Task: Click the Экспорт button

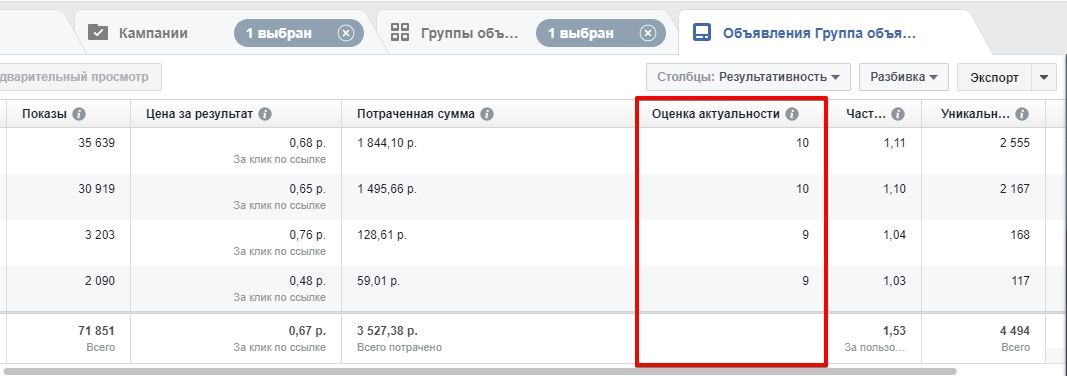Action: click(994, 78)
